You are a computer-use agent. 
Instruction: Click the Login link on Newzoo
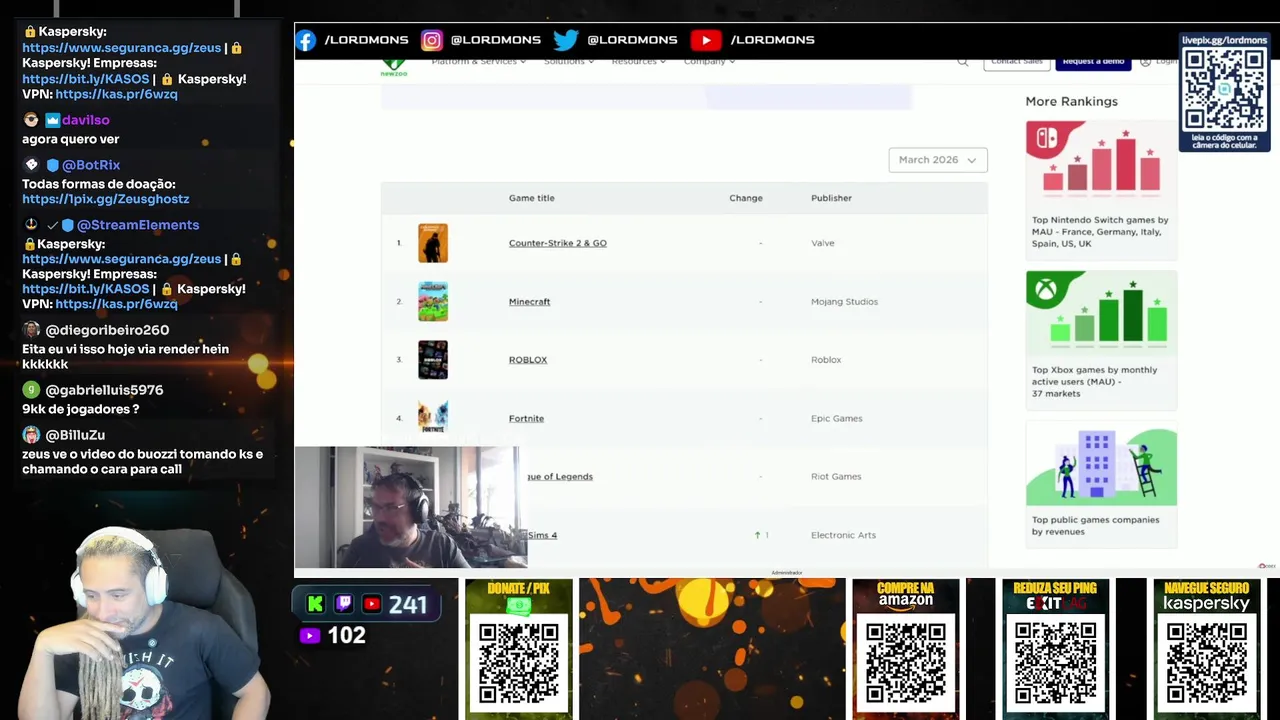pos(1161,62)
